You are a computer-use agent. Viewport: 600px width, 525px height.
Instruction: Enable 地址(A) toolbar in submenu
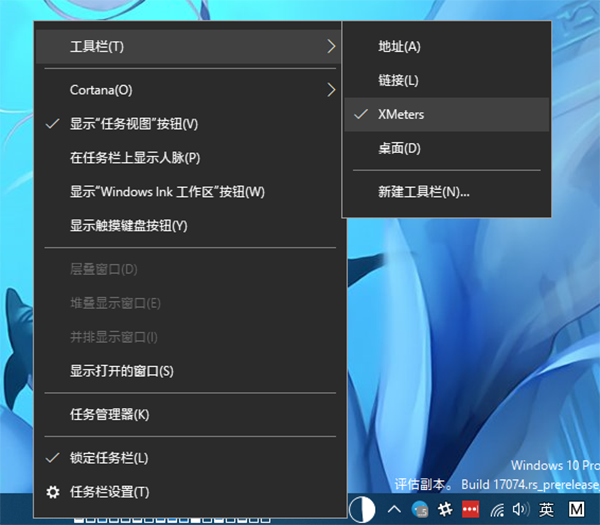point(399,46)
